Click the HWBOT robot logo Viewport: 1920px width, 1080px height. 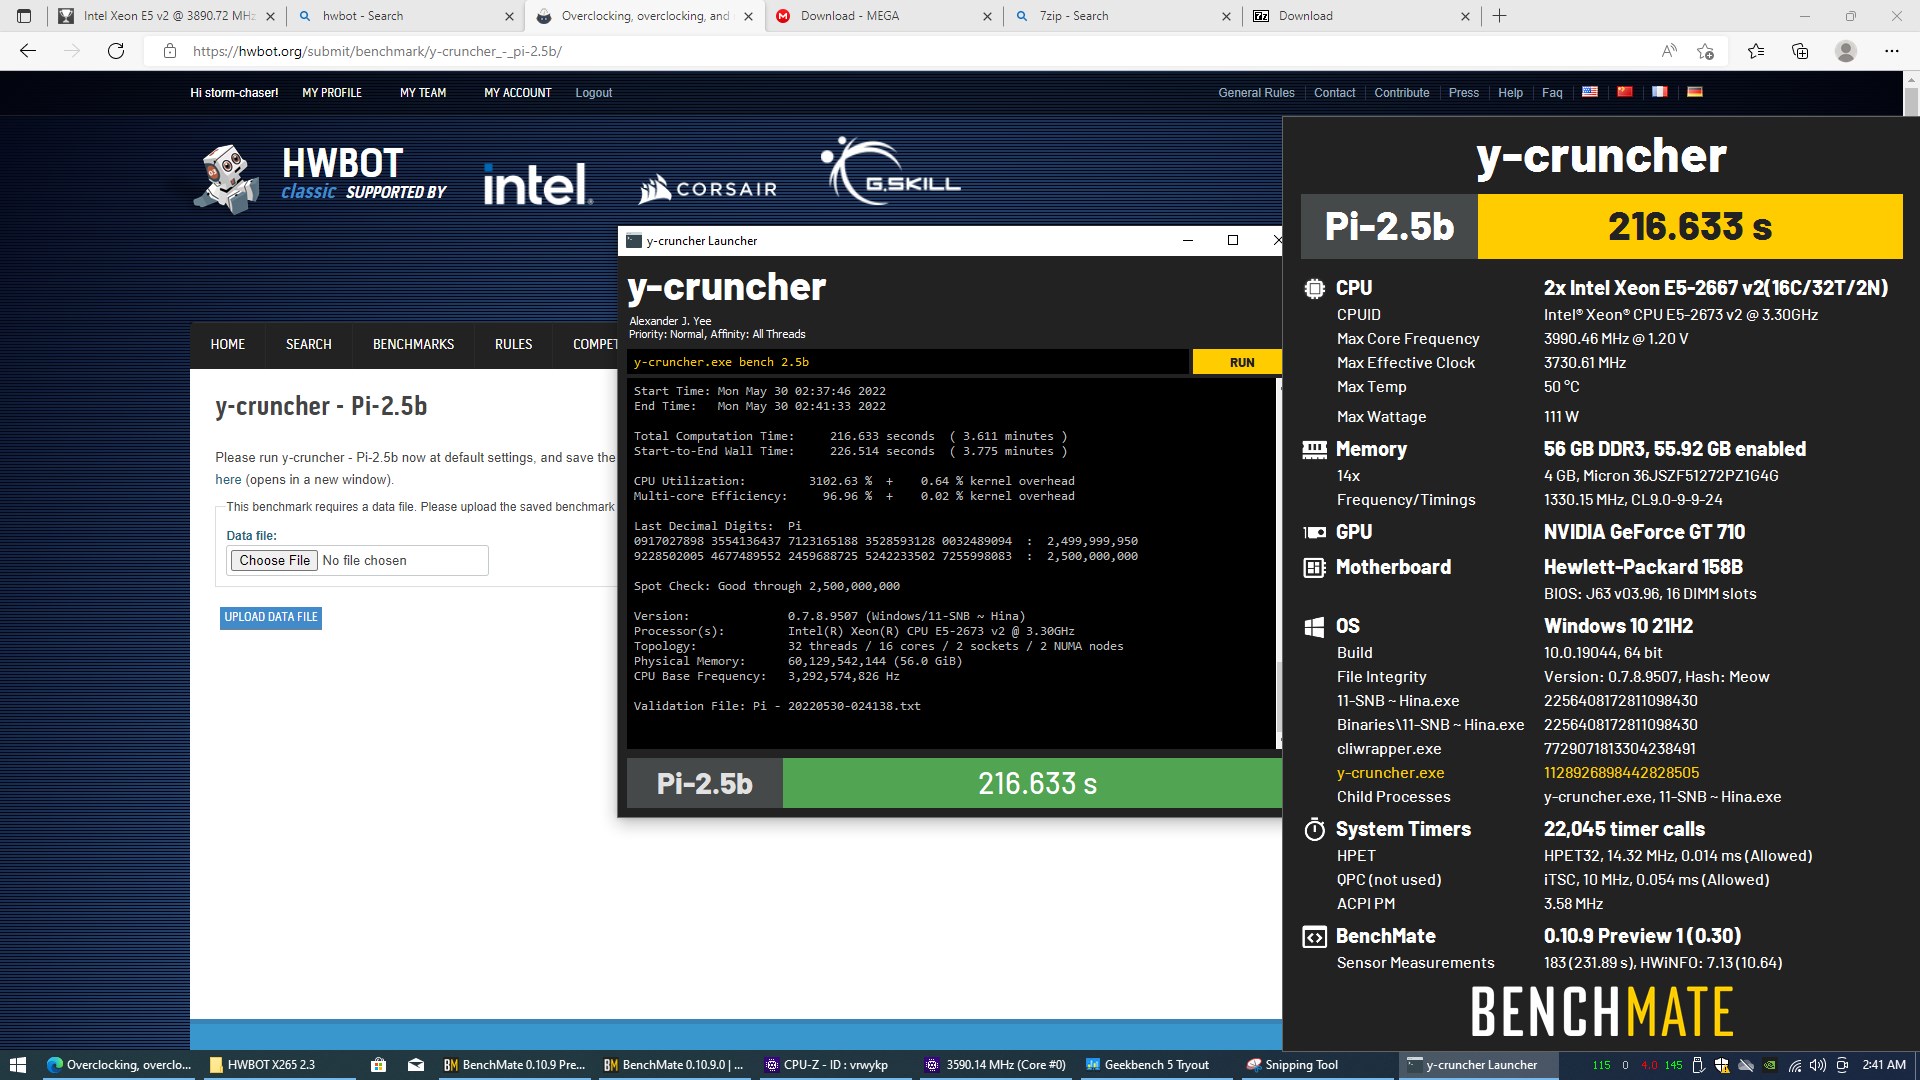click(226, 179)
